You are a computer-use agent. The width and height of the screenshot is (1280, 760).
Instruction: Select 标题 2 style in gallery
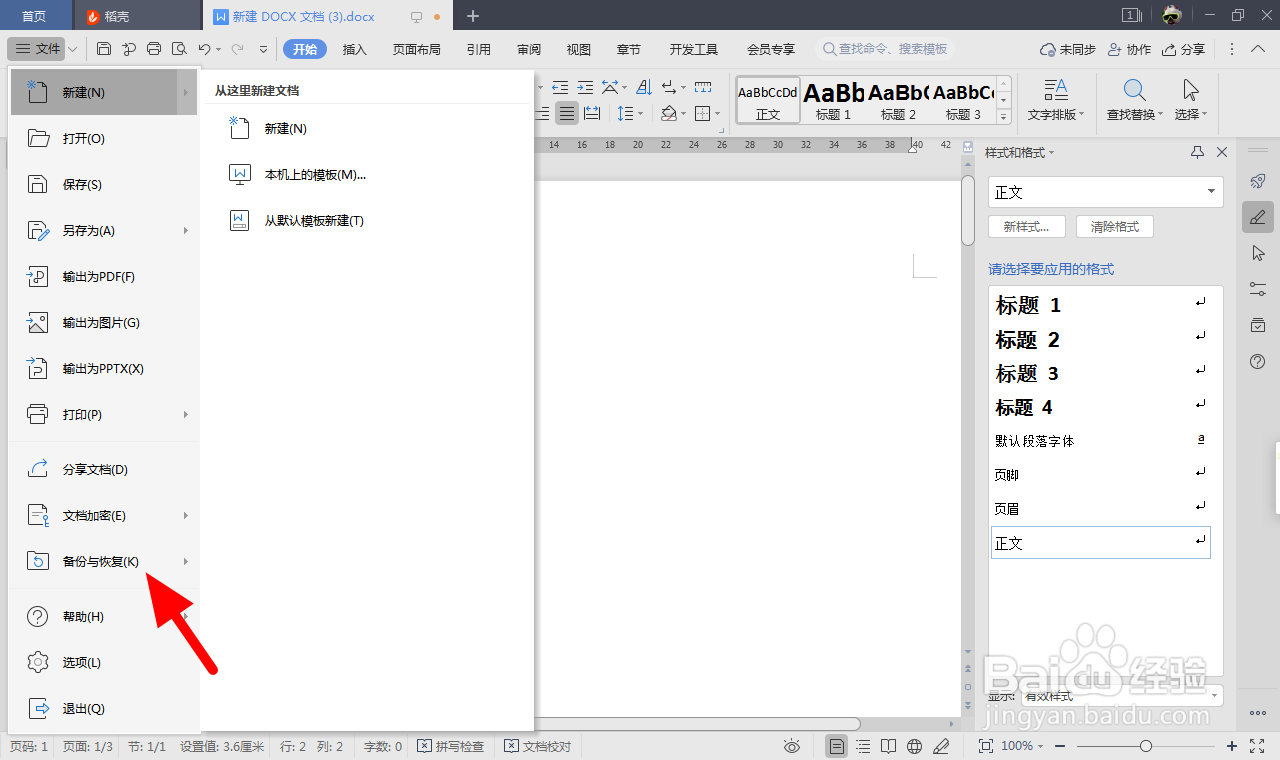pos(898,100)
